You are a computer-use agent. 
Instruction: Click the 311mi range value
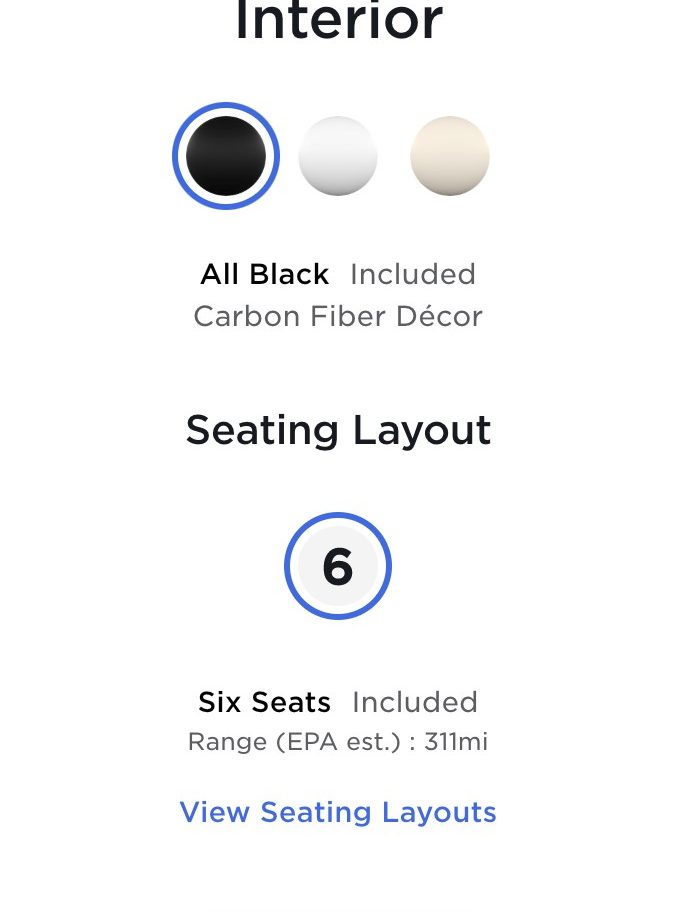456,742
